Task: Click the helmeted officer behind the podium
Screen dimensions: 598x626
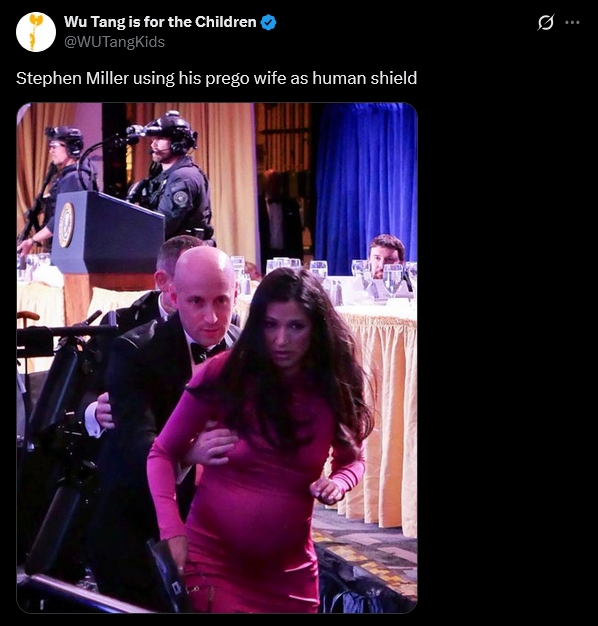Action: [x=174, y=176]
